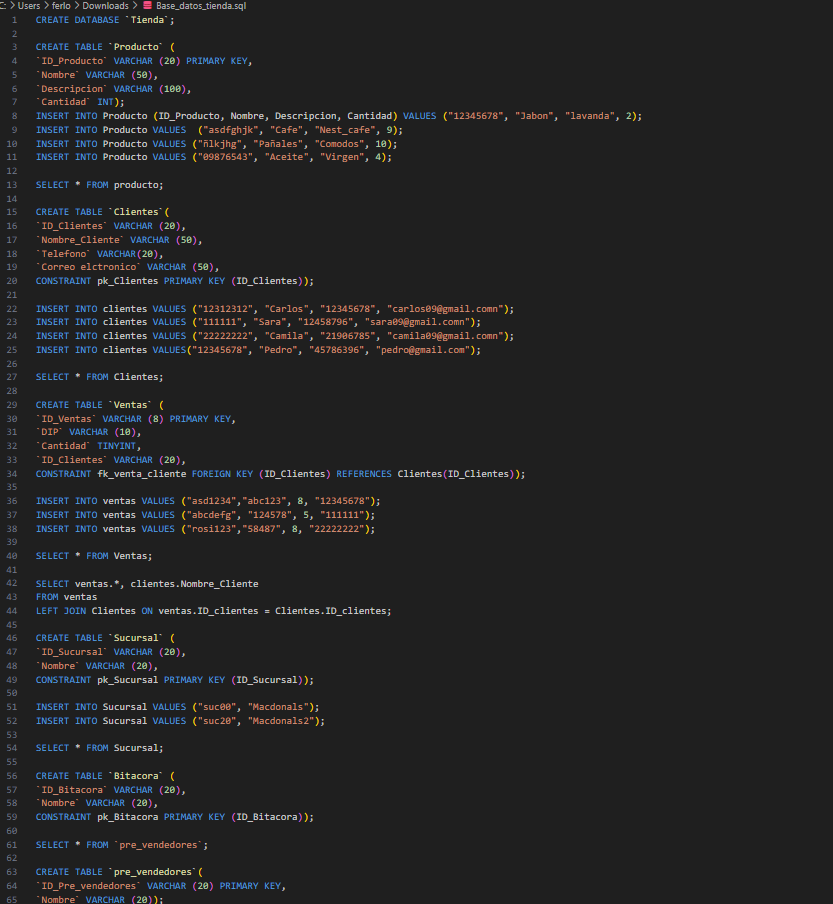Click the `ID_Bitacora` VARCHAR (20) line
Image resolution: width=833 pixels, height=904 pixels.
pyautogui.click(x=111, y=790)
